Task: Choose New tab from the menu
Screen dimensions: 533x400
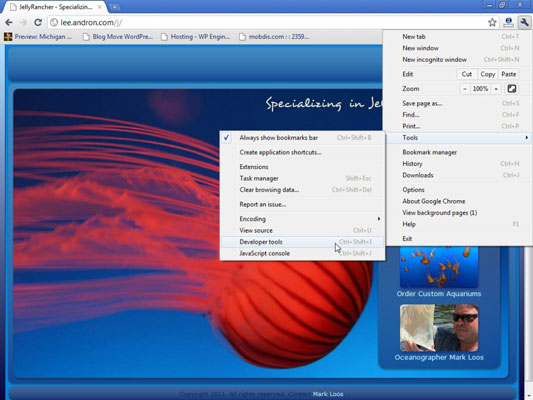Action: 459,37
